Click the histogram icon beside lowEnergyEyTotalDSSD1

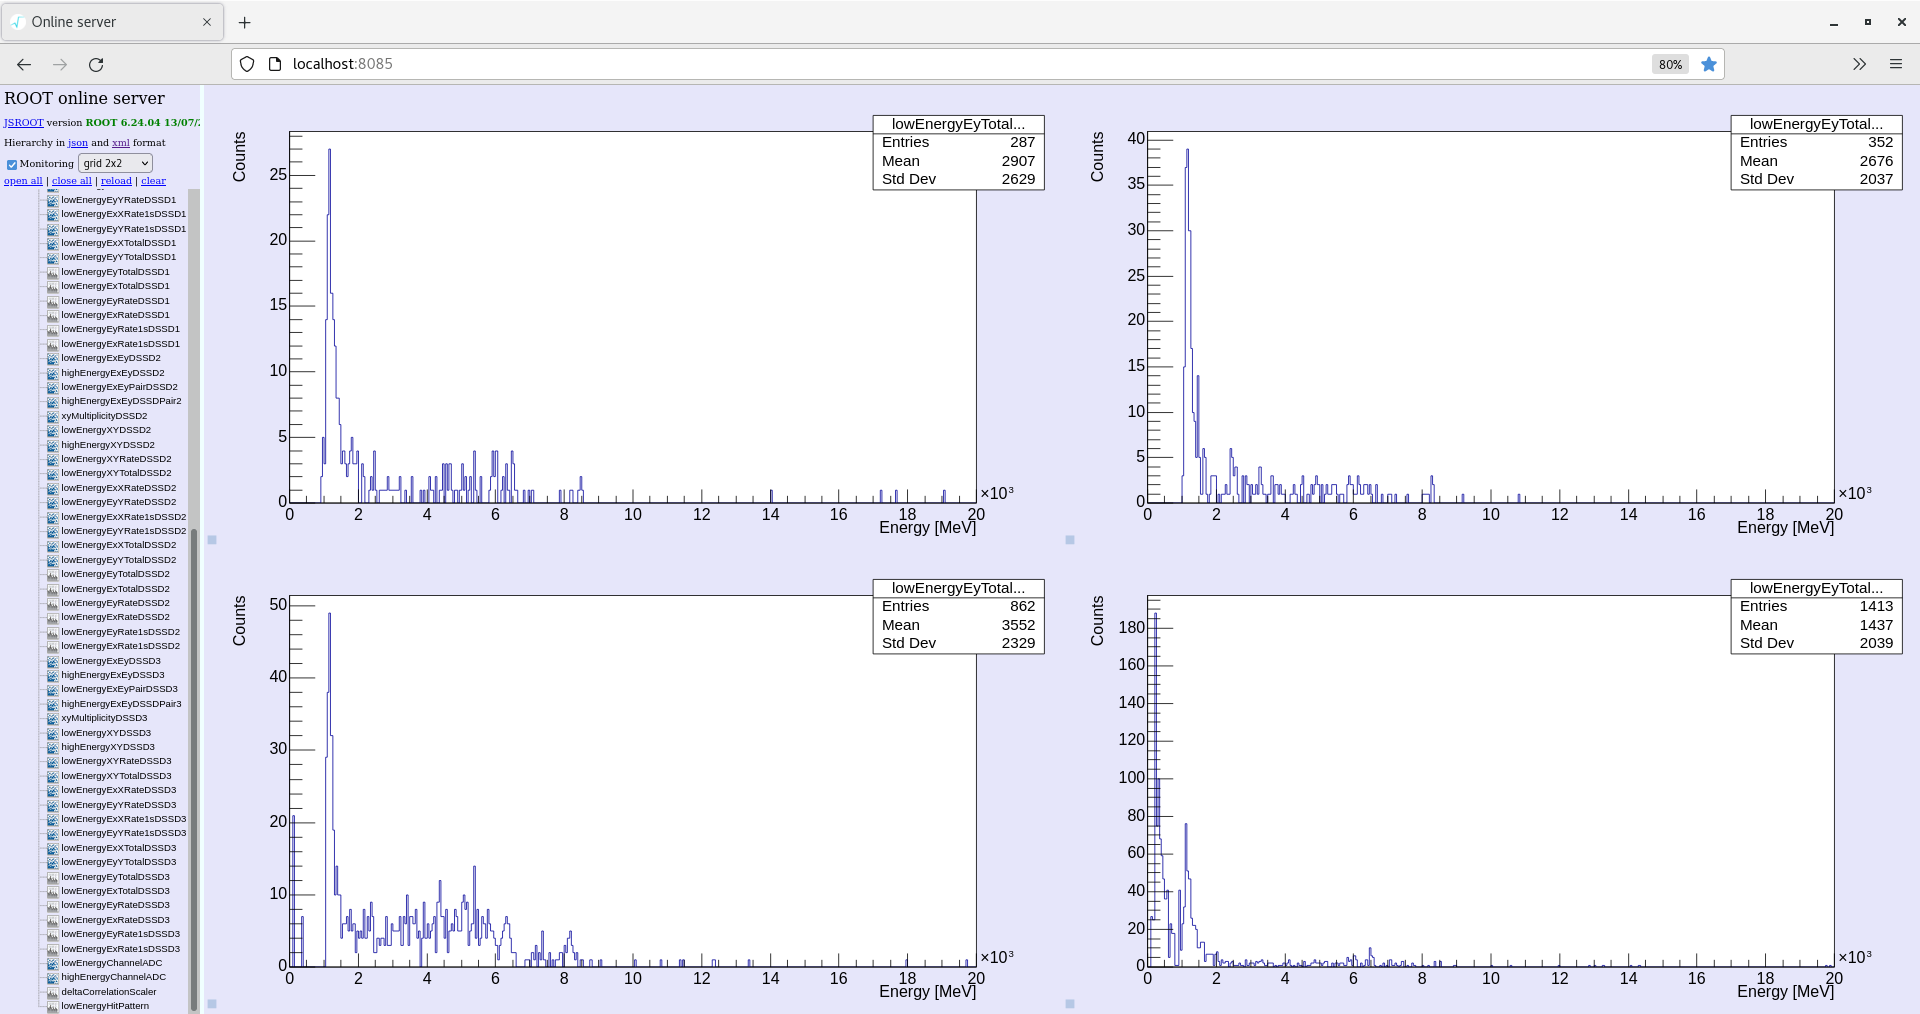click(53, 272)
